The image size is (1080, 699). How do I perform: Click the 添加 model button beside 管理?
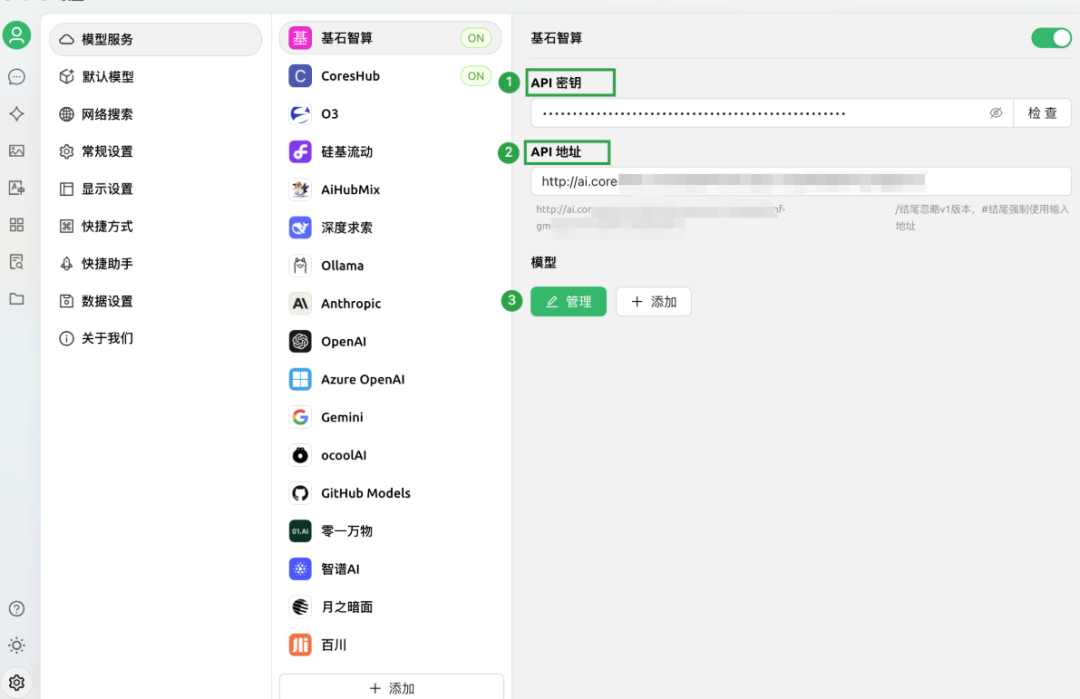pos(654,302)
